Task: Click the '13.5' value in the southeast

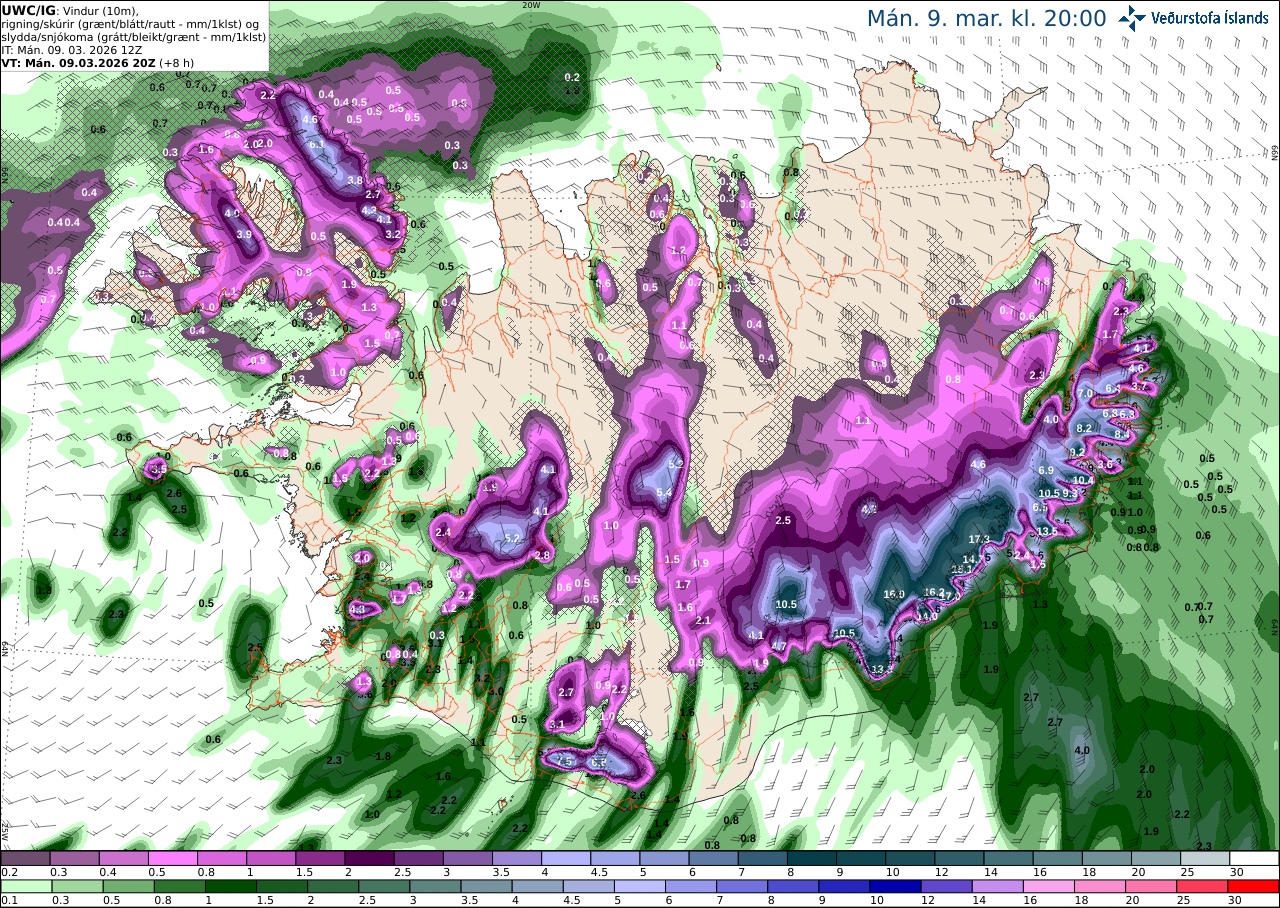Action: [x=1046, y=530]
